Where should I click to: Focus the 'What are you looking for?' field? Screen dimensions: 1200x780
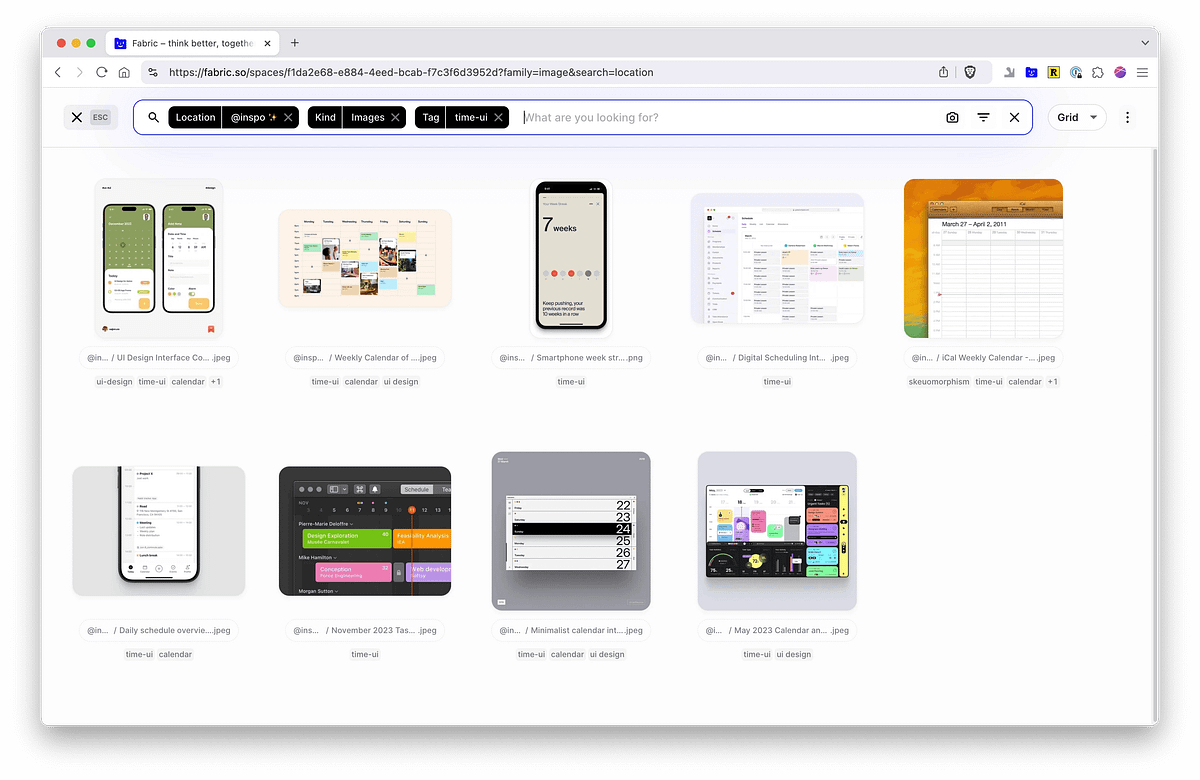pyautogui.click(x=727, y=117)
